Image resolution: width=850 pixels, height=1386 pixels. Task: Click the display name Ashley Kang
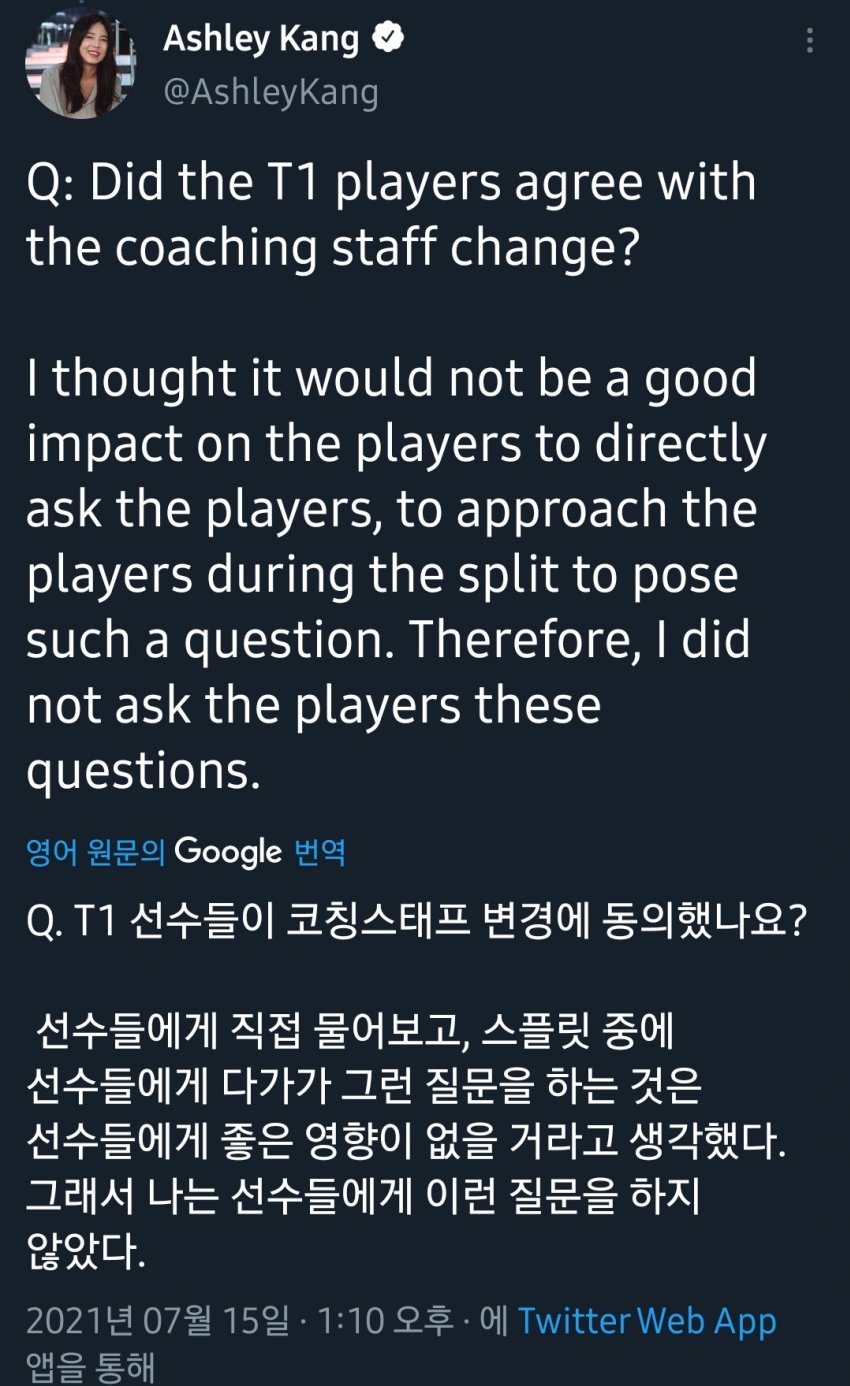(x=260, y=40)
